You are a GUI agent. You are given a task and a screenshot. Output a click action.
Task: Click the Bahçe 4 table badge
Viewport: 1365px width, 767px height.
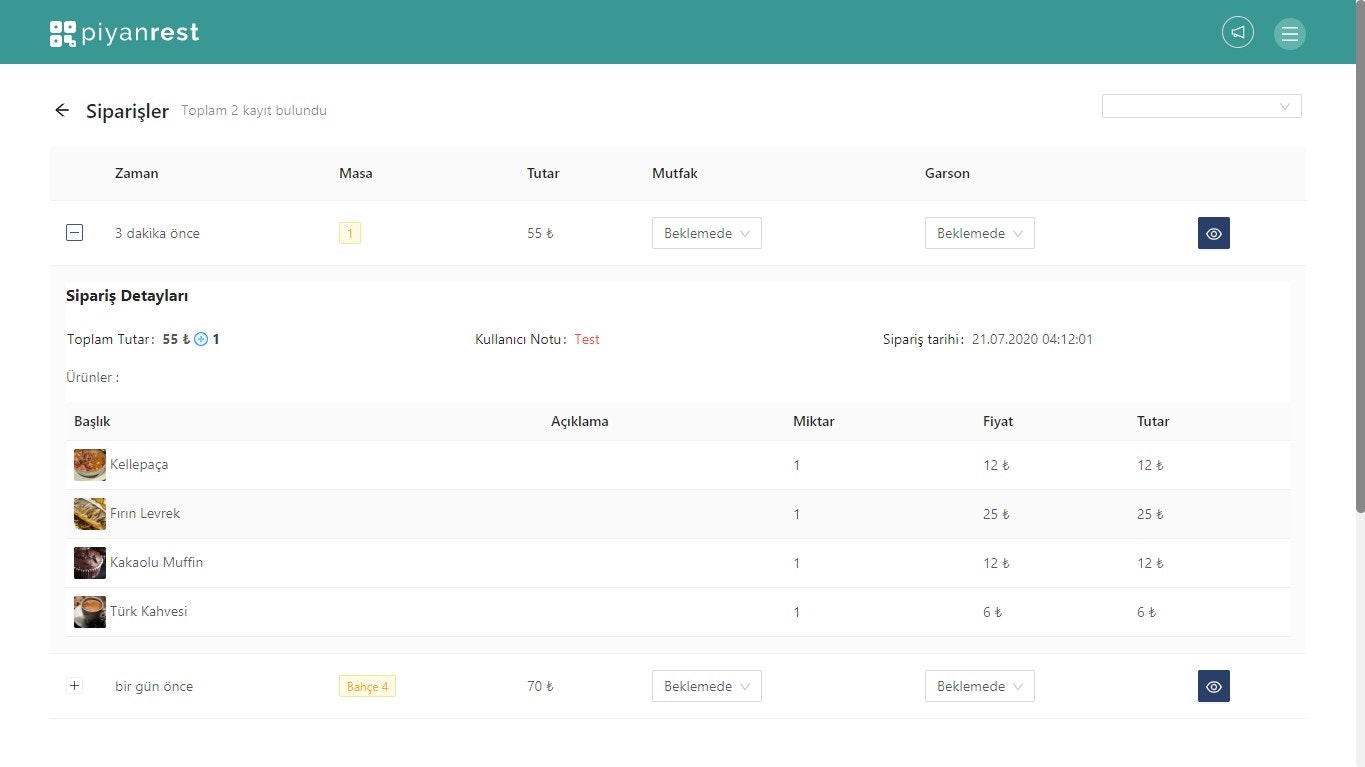(367, 686)
